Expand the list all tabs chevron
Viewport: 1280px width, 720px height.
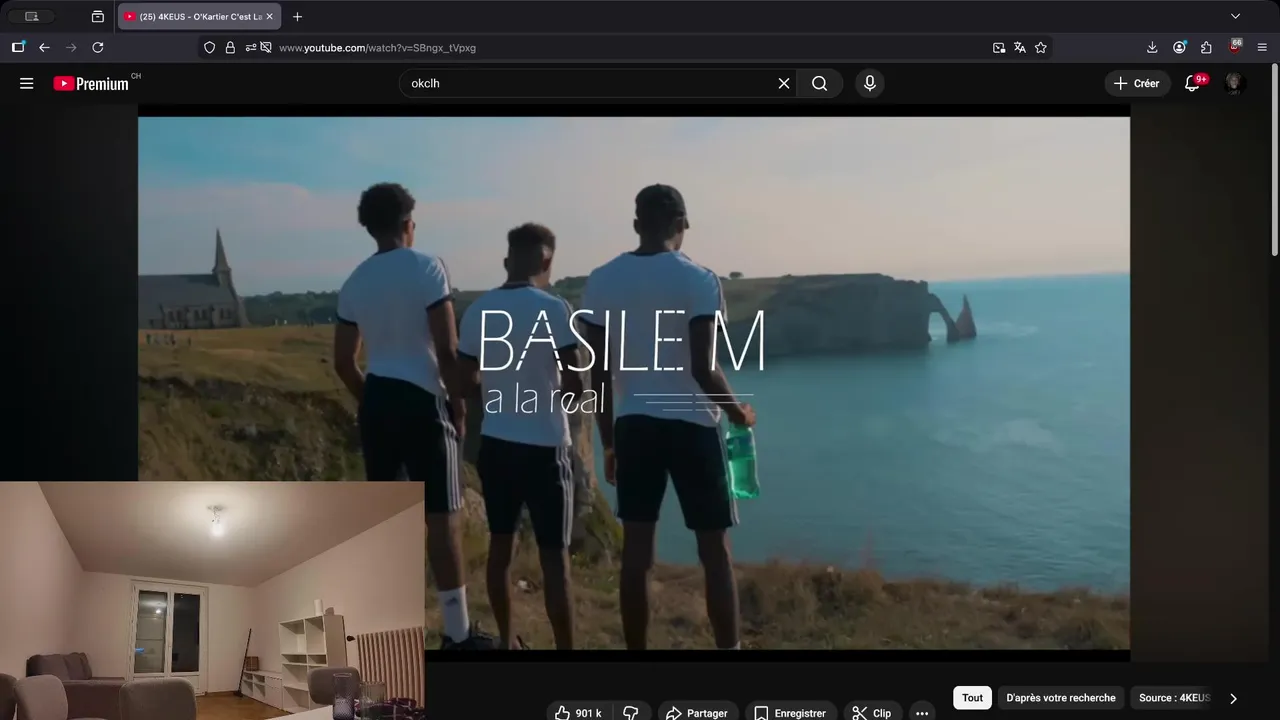pyautogui.click(x=1235, y=17)
